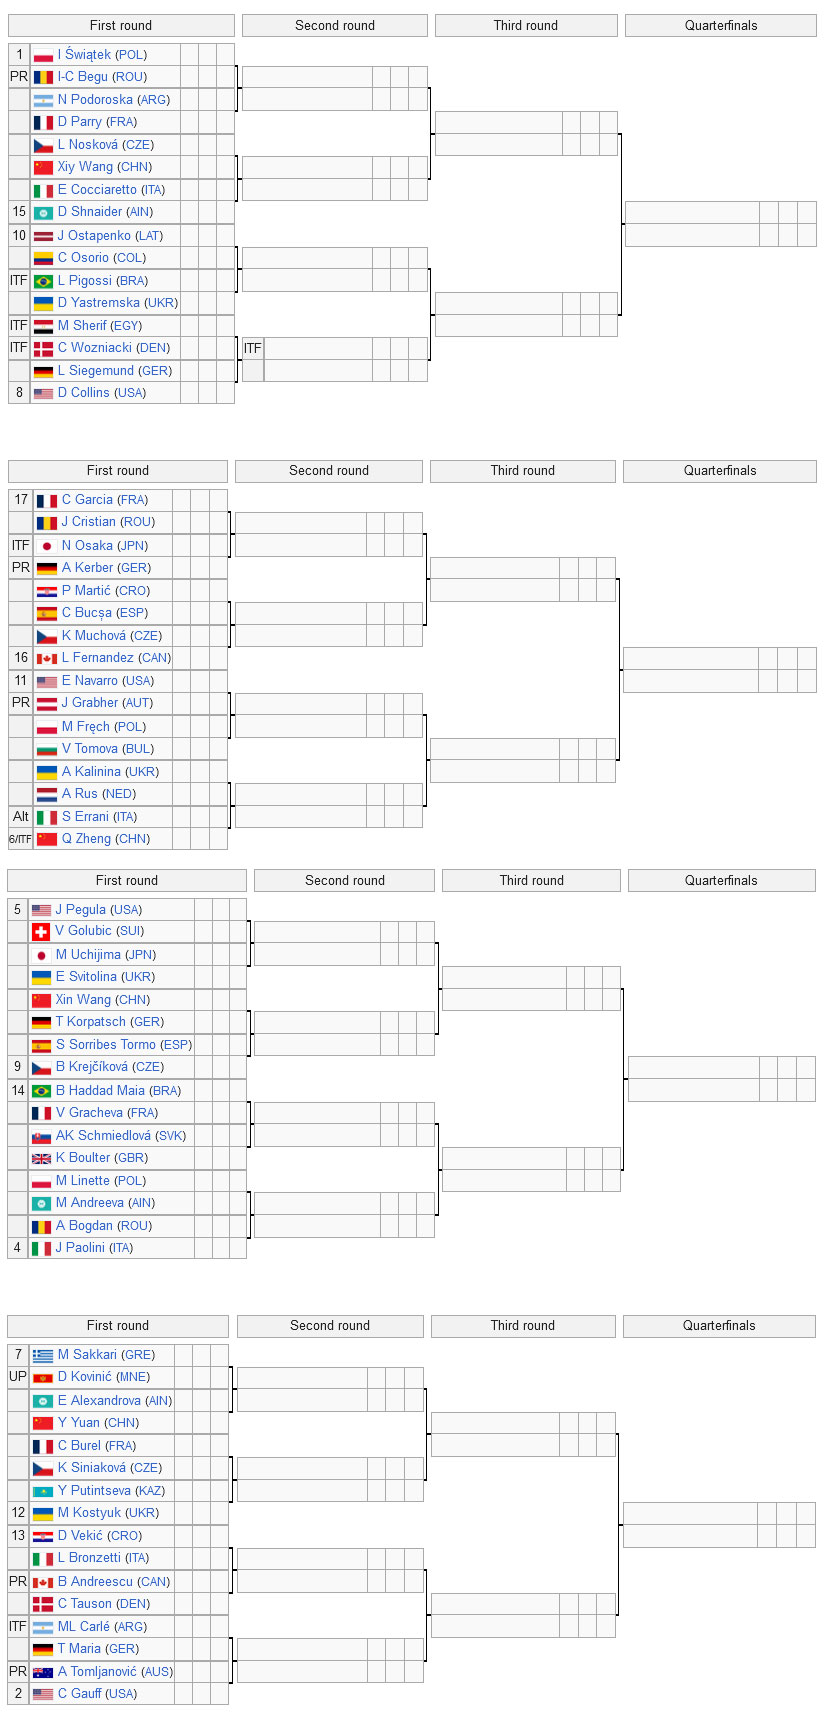
Task: Click Brazil flag icon beside L Pigossi
Action: click(43, 281)
